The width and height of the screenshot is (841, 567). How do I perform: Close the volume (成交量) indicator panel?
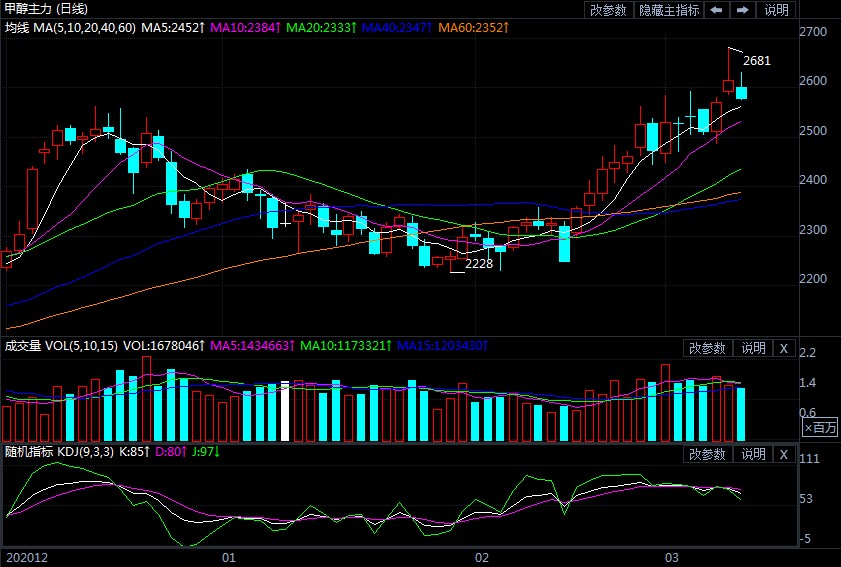(784, 348)
